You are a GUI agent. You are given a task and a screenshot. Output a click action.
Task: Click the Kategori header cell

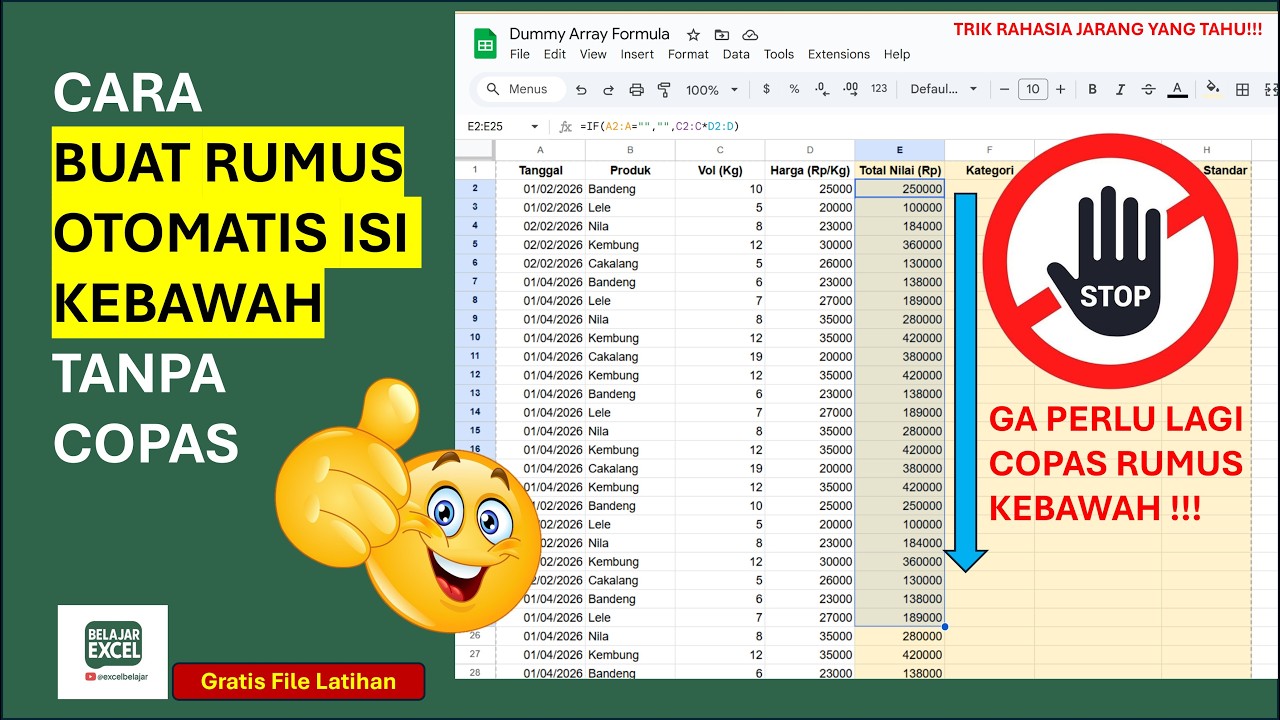pos(990,170)
